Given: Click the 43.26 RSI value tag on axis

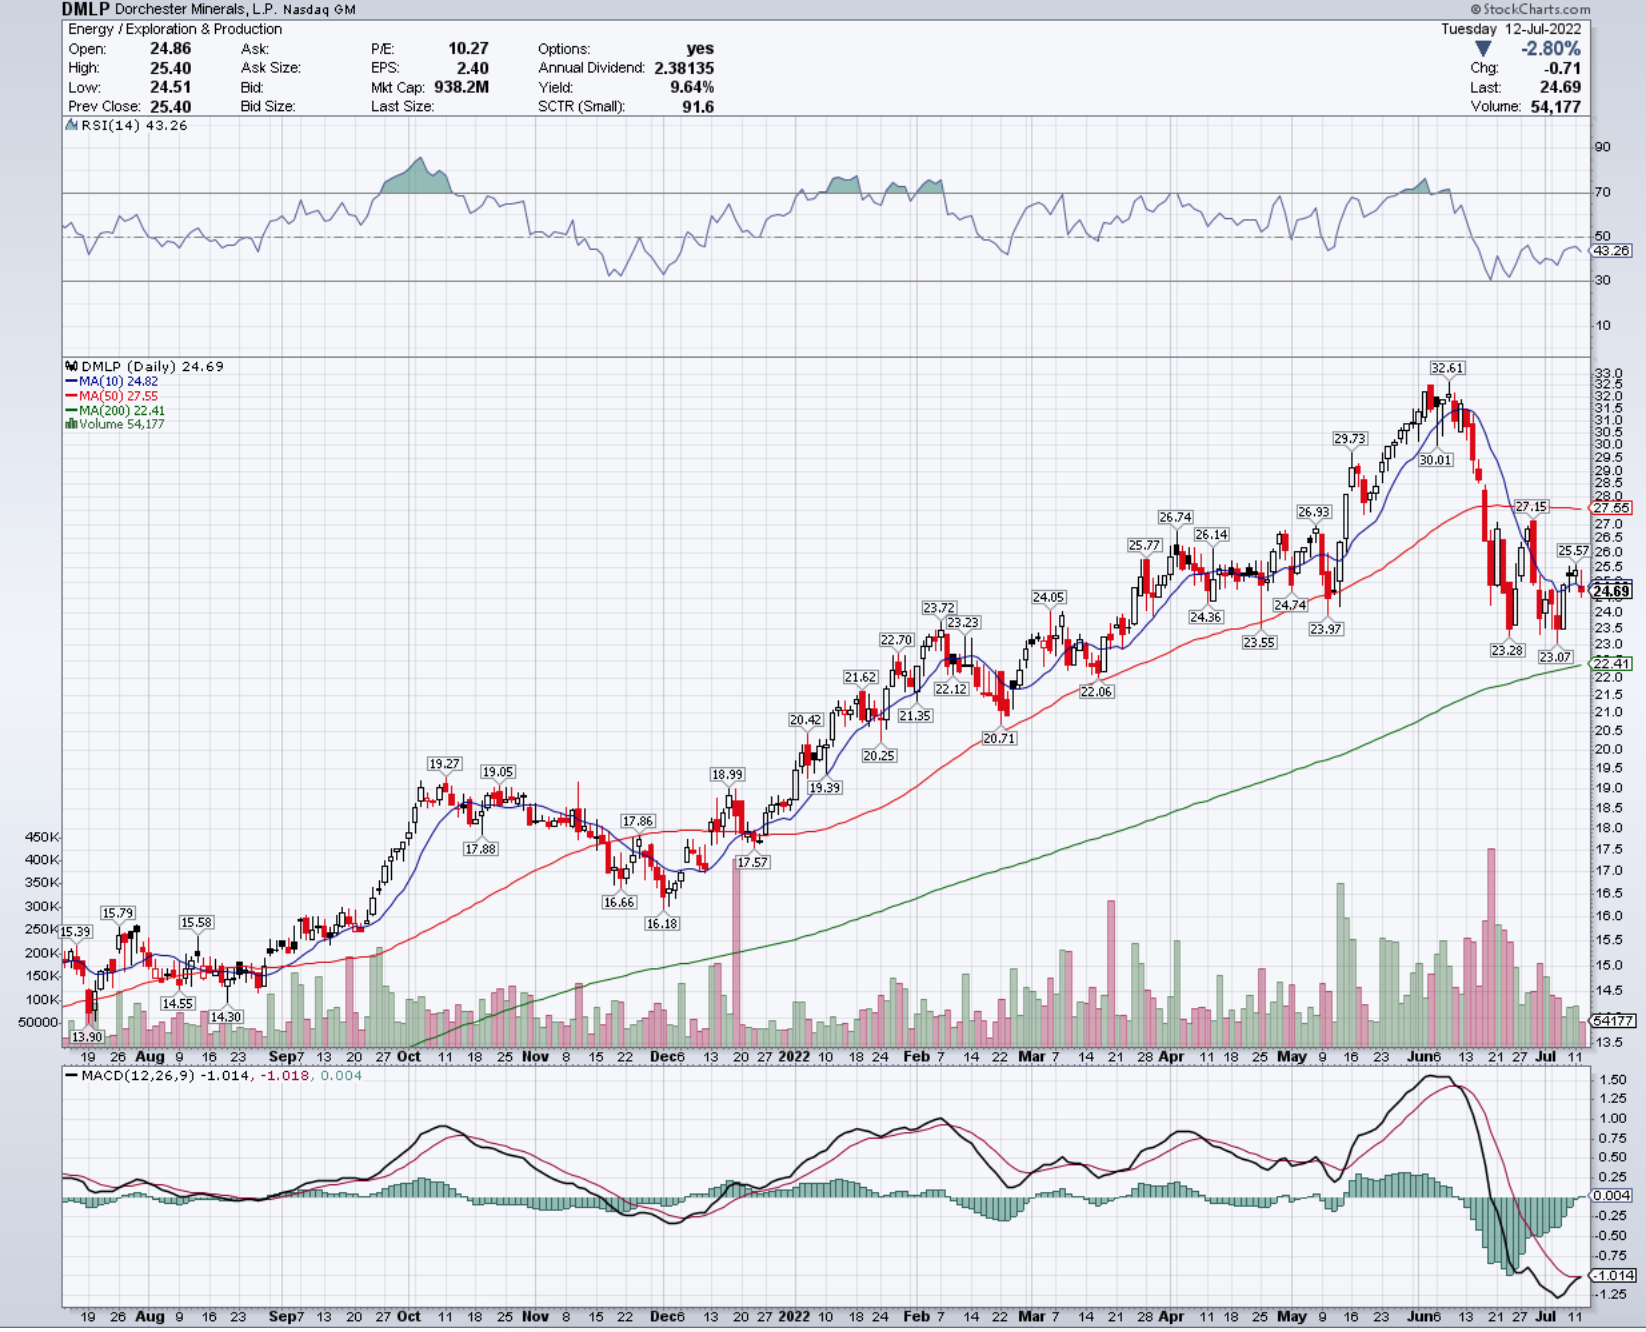Looking at the screenshot, I should tap(1611, 250).
